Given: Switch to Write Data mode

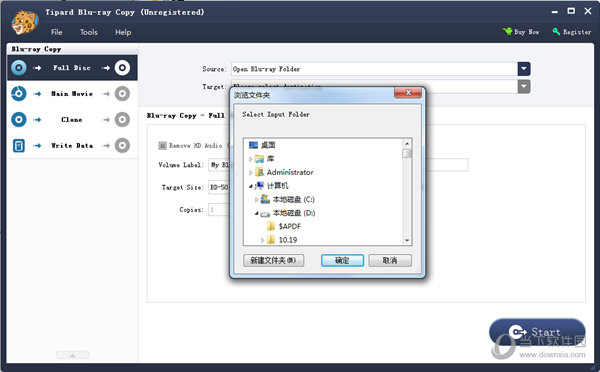Looking at the screenshot, I should pyautogui.click(x=72, y=145).
